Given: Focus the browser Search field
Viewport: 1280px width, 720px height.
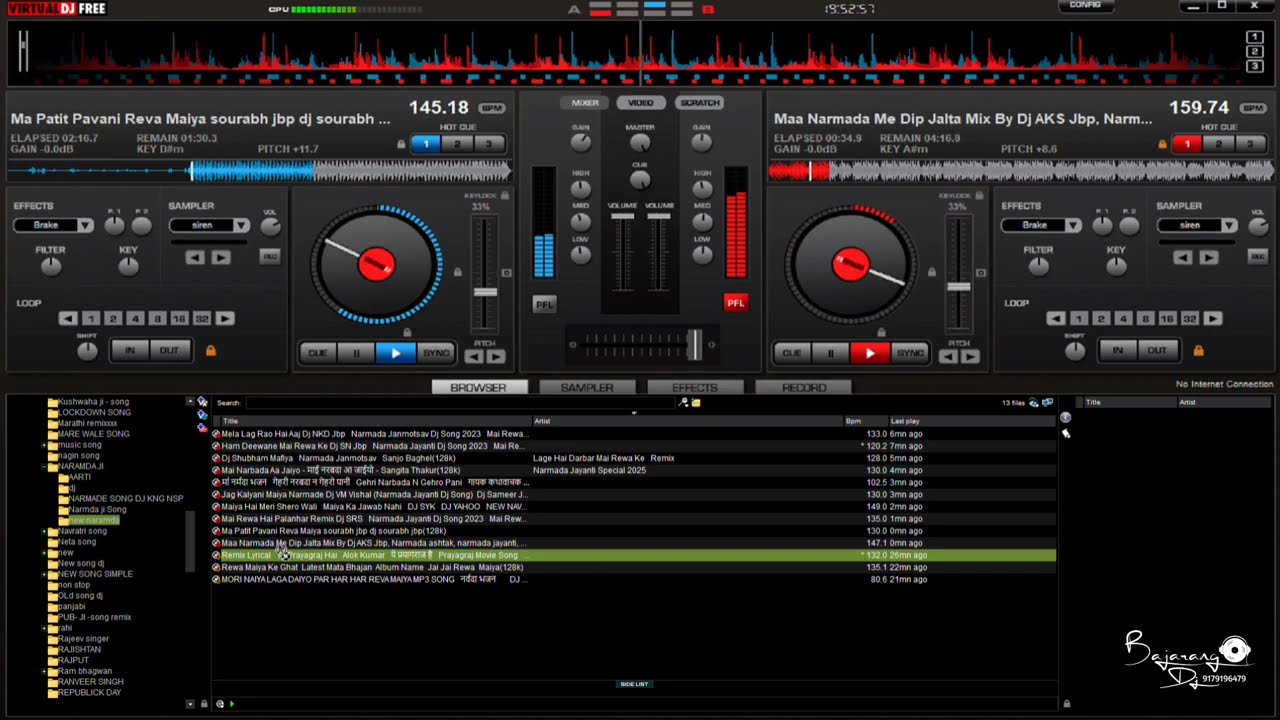Looking at the screenshot, I should (x=461, y=403).
